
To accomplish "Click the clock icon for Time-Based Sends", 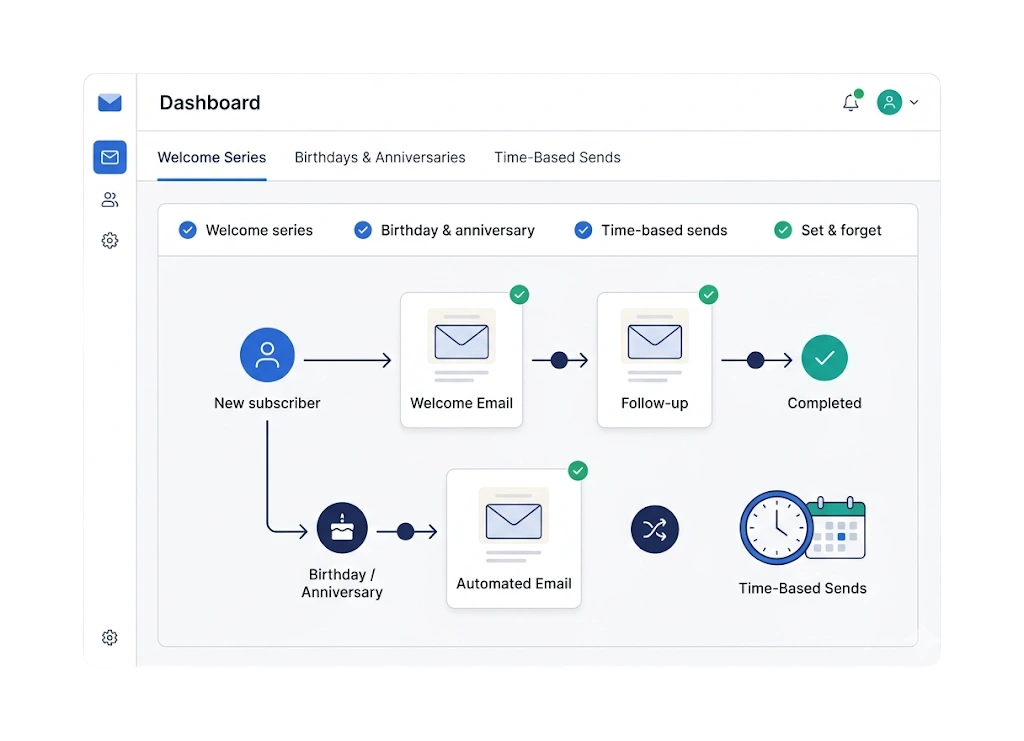I will tap(776, 528).
